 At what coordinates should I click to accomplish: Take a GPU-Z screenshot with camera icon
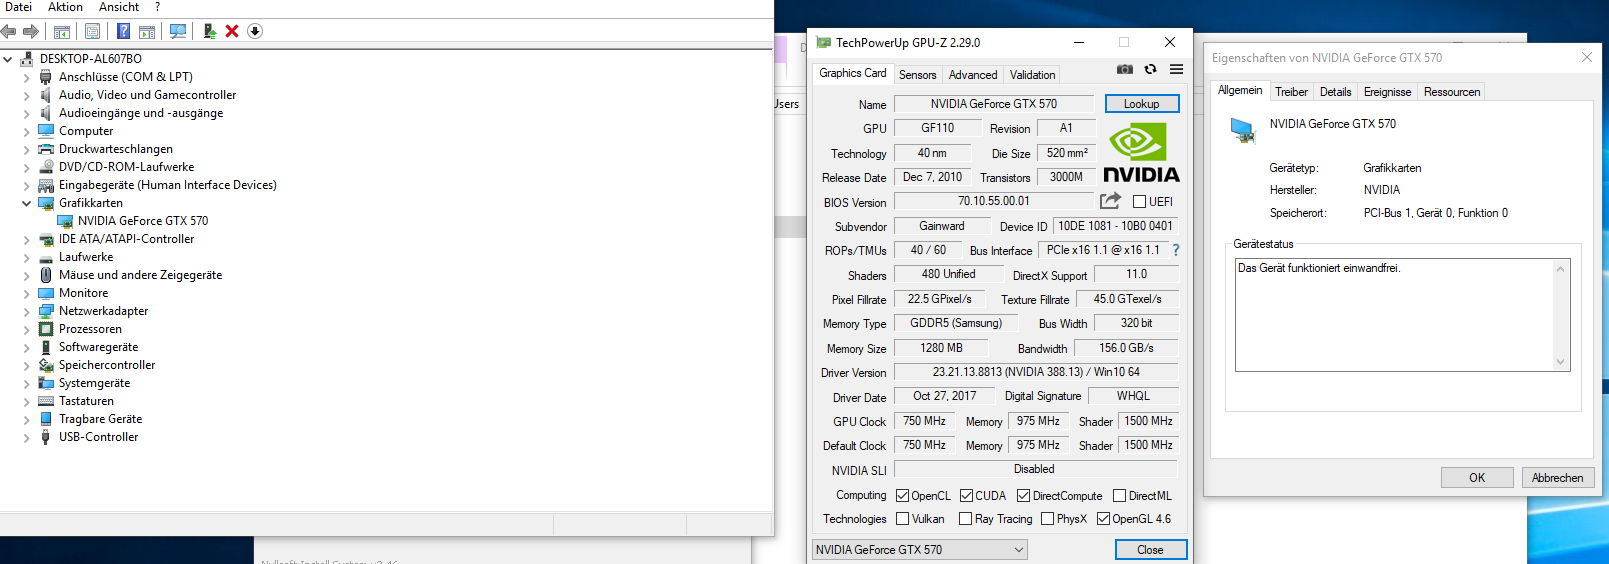point(1125,69)
